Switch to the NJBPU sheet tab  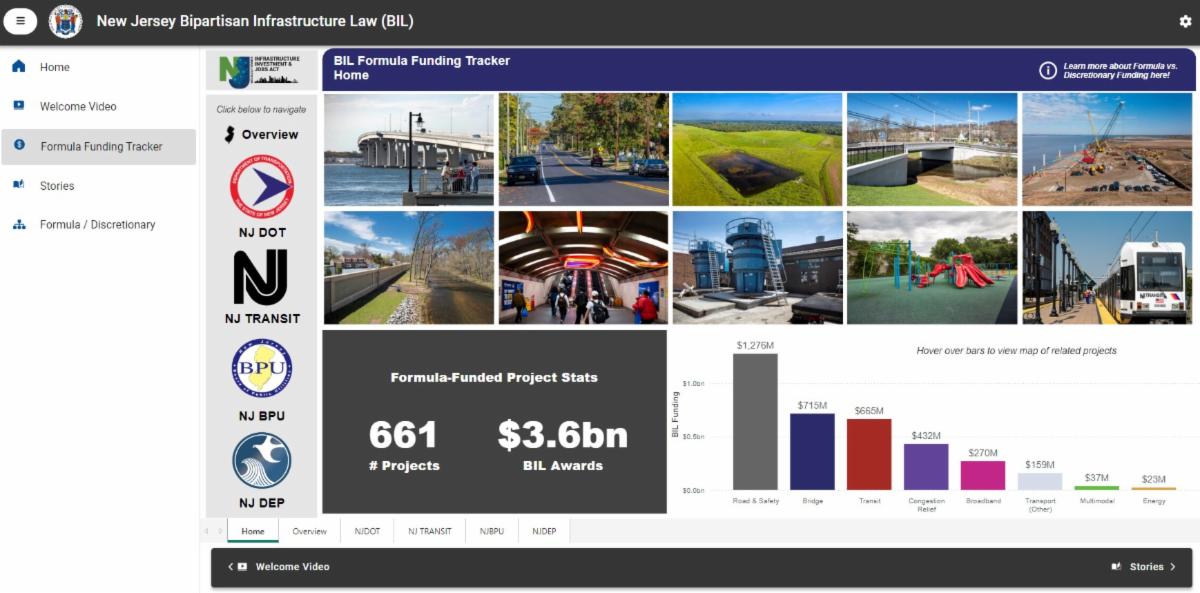(x=492, y=531)
